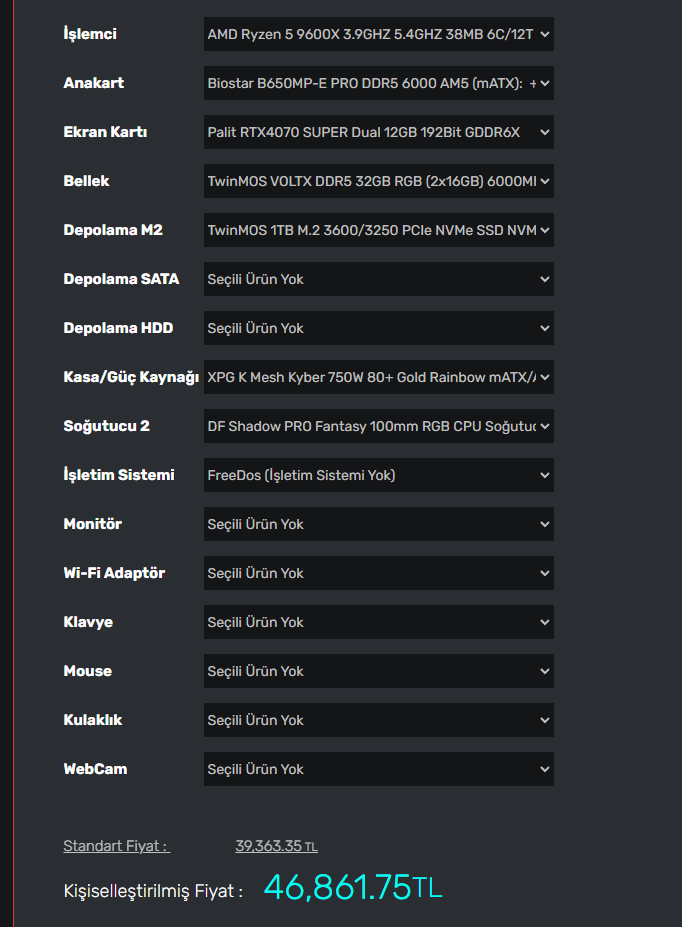Expand the Anakart motherboard selection
This screenshot has width=682, height=927.
(x=378, y=83)
